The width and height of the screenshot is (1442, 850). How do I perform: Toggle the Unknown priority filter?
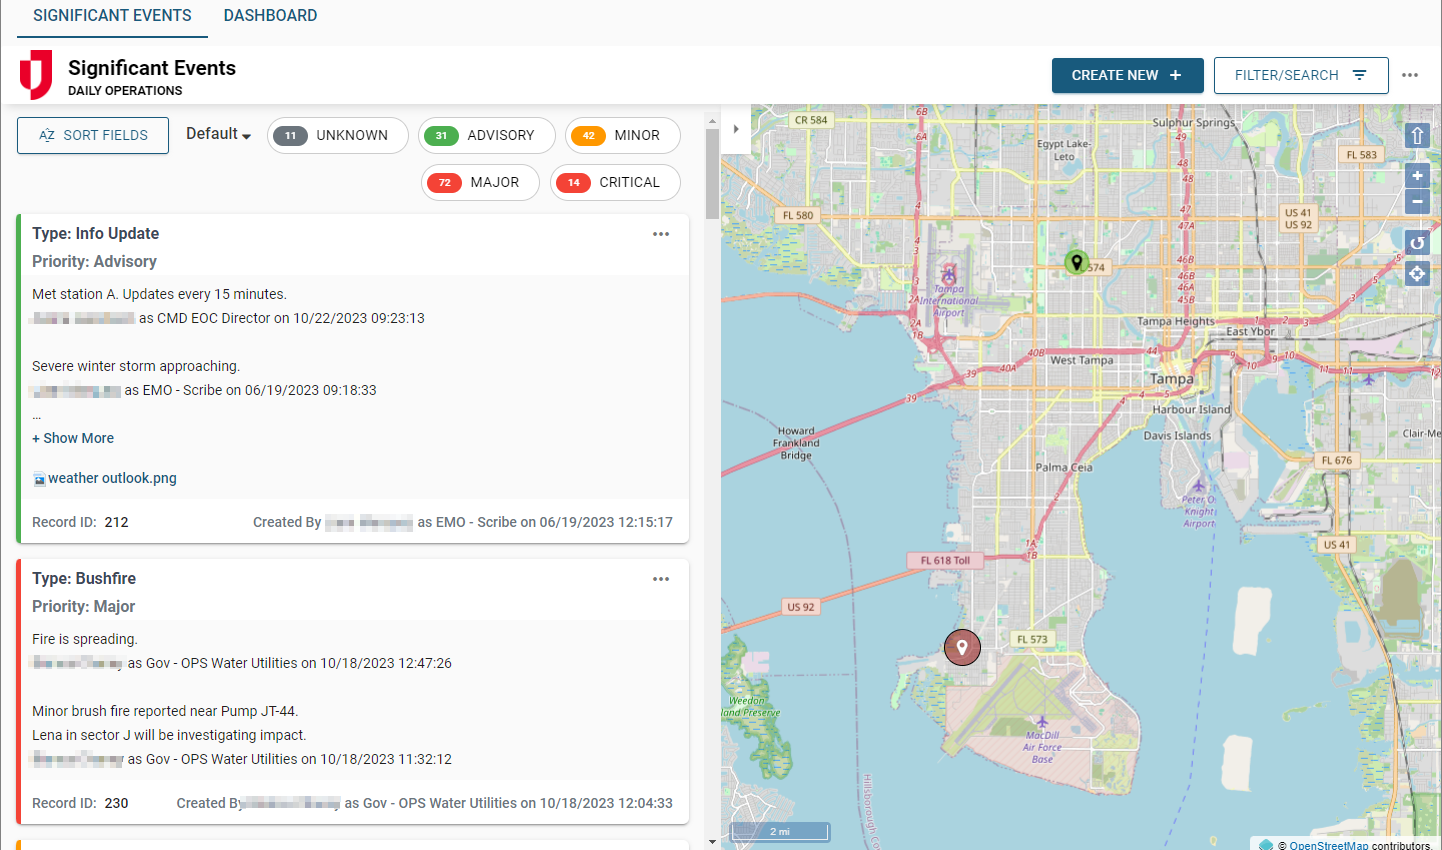coord(337,136)
